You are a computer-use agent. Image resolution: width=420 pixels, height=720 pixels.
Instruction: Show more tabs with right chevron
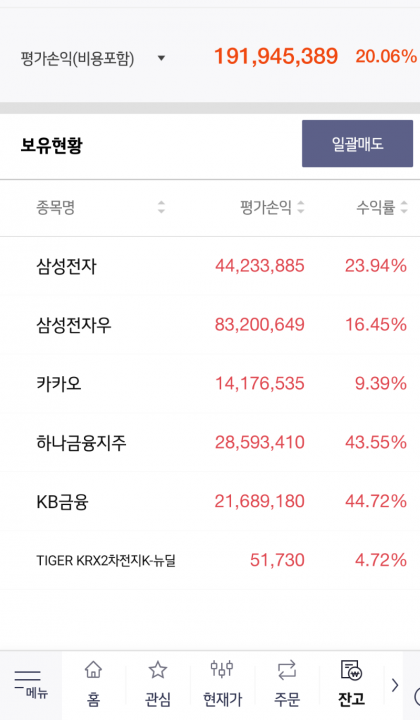pos(395,686)
